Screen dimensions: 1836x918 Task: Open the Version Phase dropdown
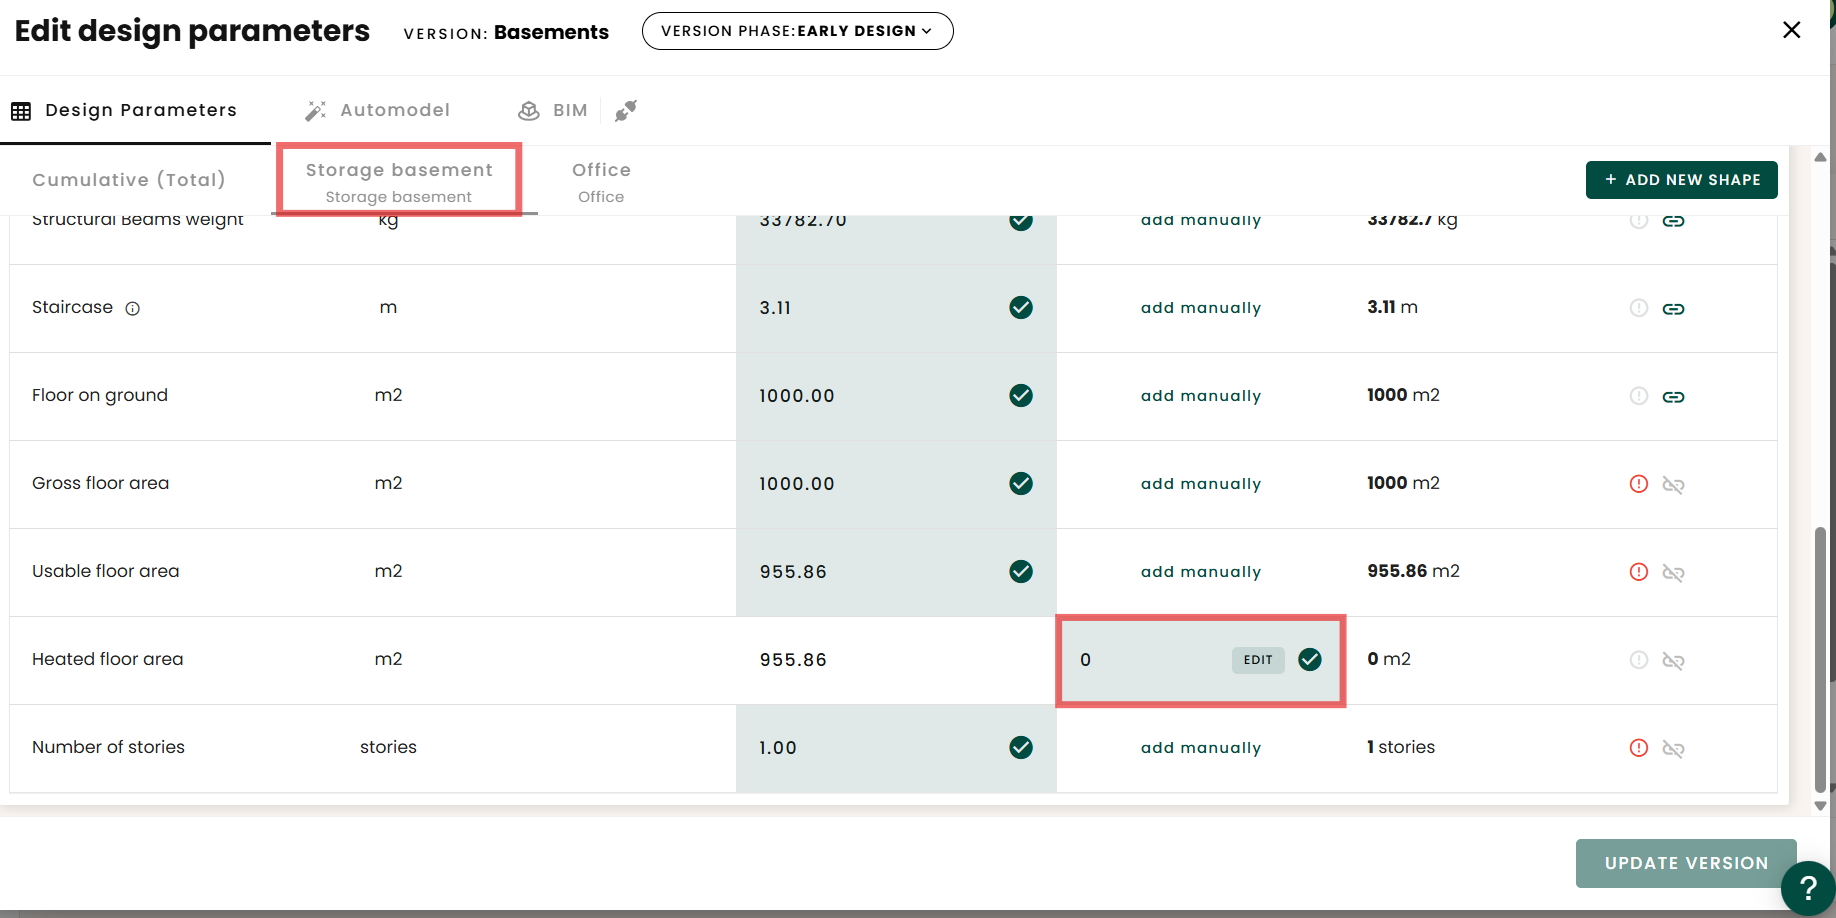(797, 31)
